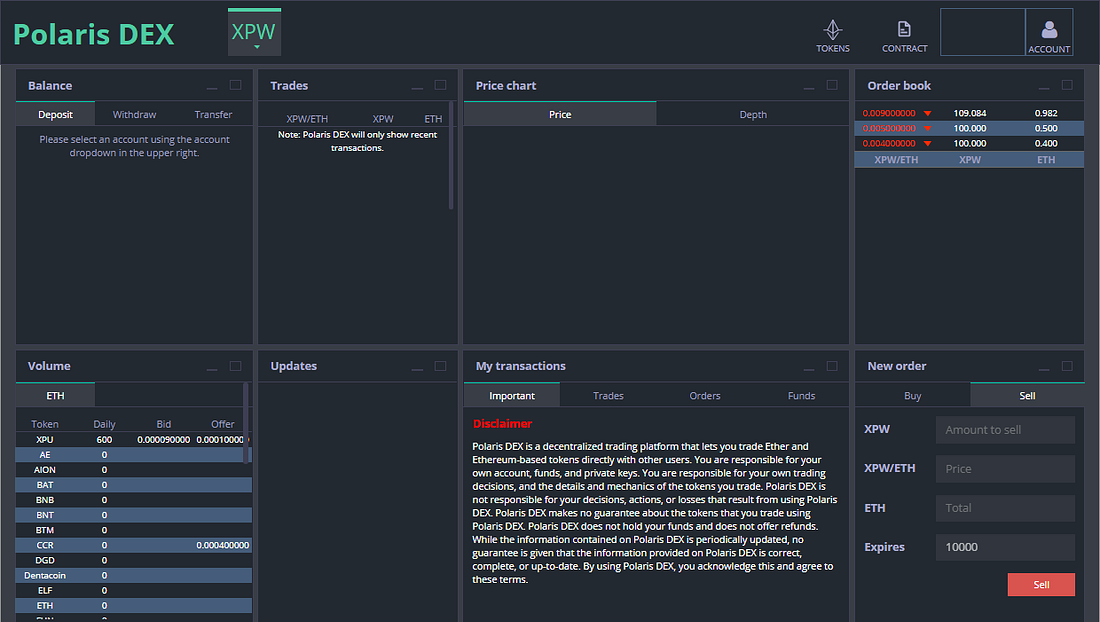Select the AION token row
1100x622 pixels.
point(133,470)
